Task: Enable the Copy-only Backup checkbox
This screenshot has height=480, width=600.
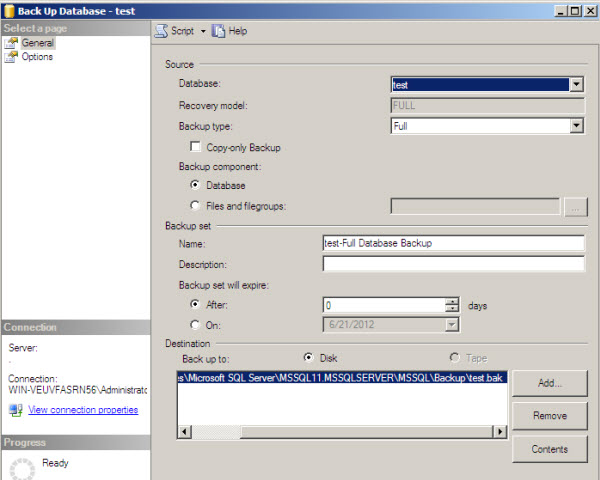Action: coord(195,147)
